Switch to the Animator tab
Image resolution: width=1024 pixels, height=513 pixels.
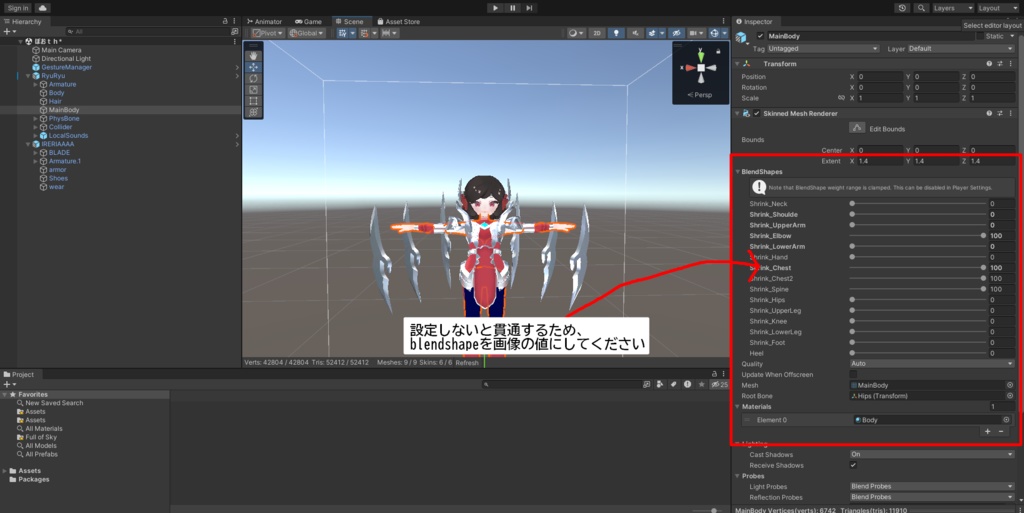264,22
